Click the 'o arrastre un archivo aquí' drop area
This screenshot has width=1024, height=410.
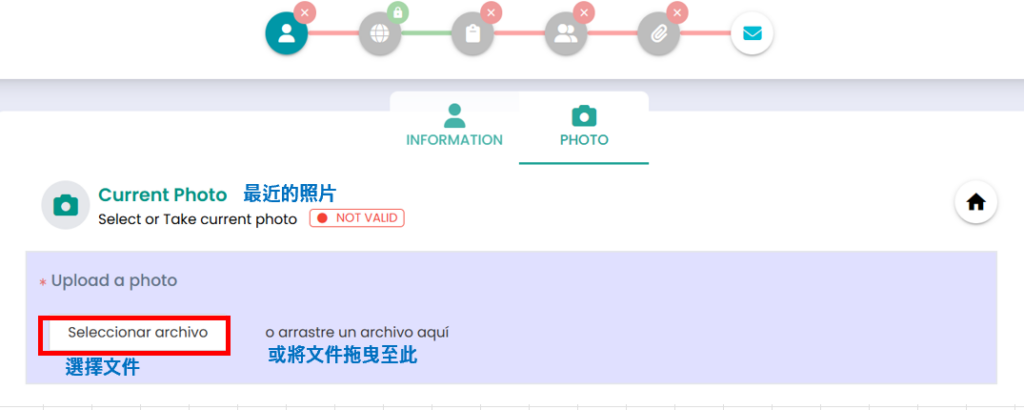click(364, 332)
